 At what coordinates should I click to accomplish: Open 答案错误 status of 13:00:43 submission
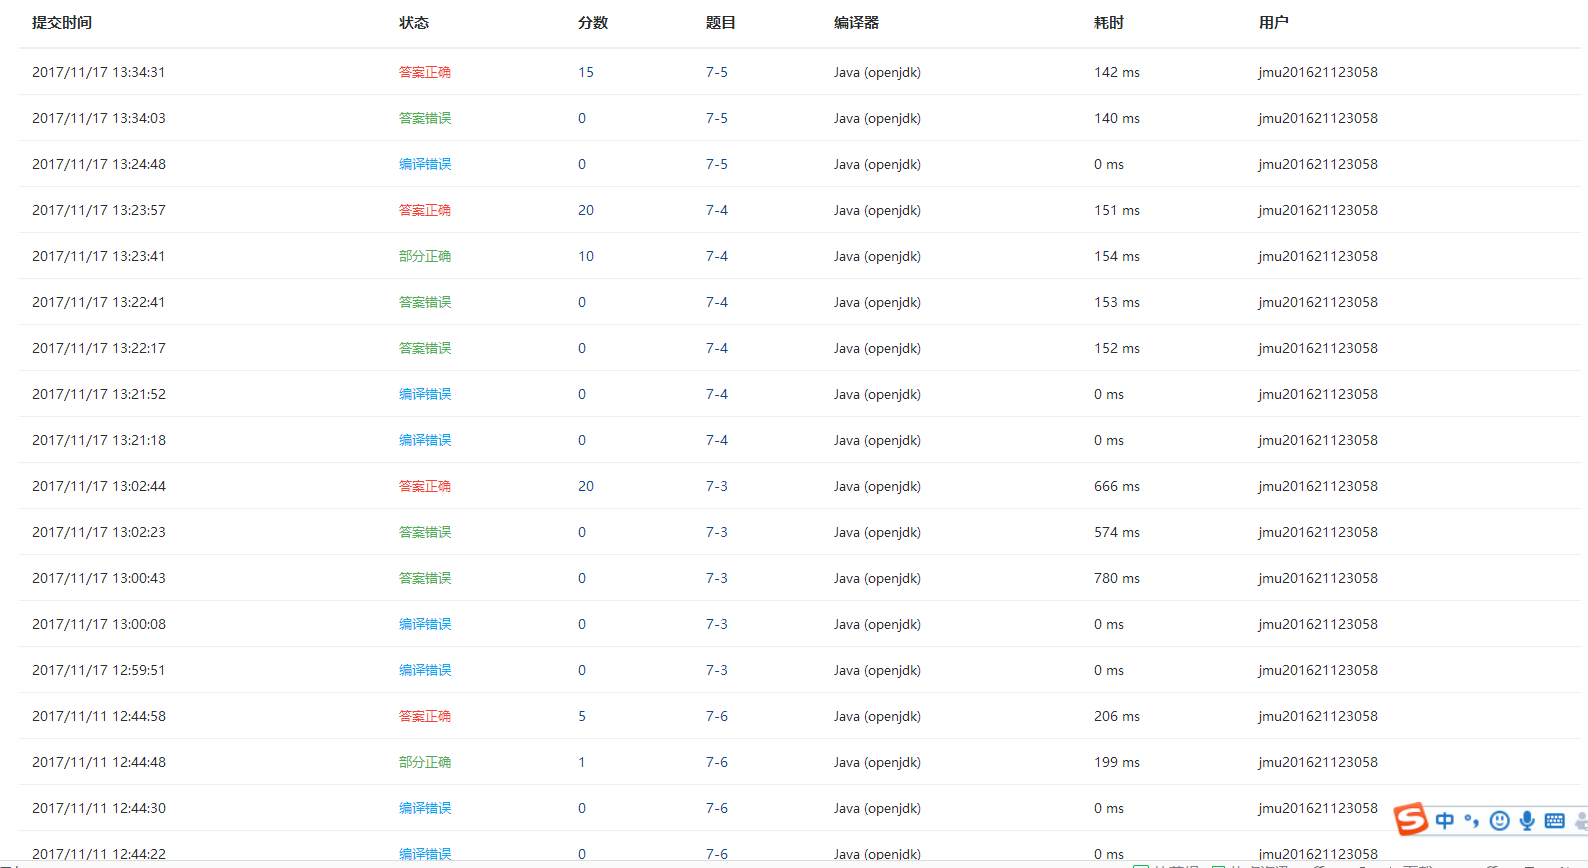point(425,578)
